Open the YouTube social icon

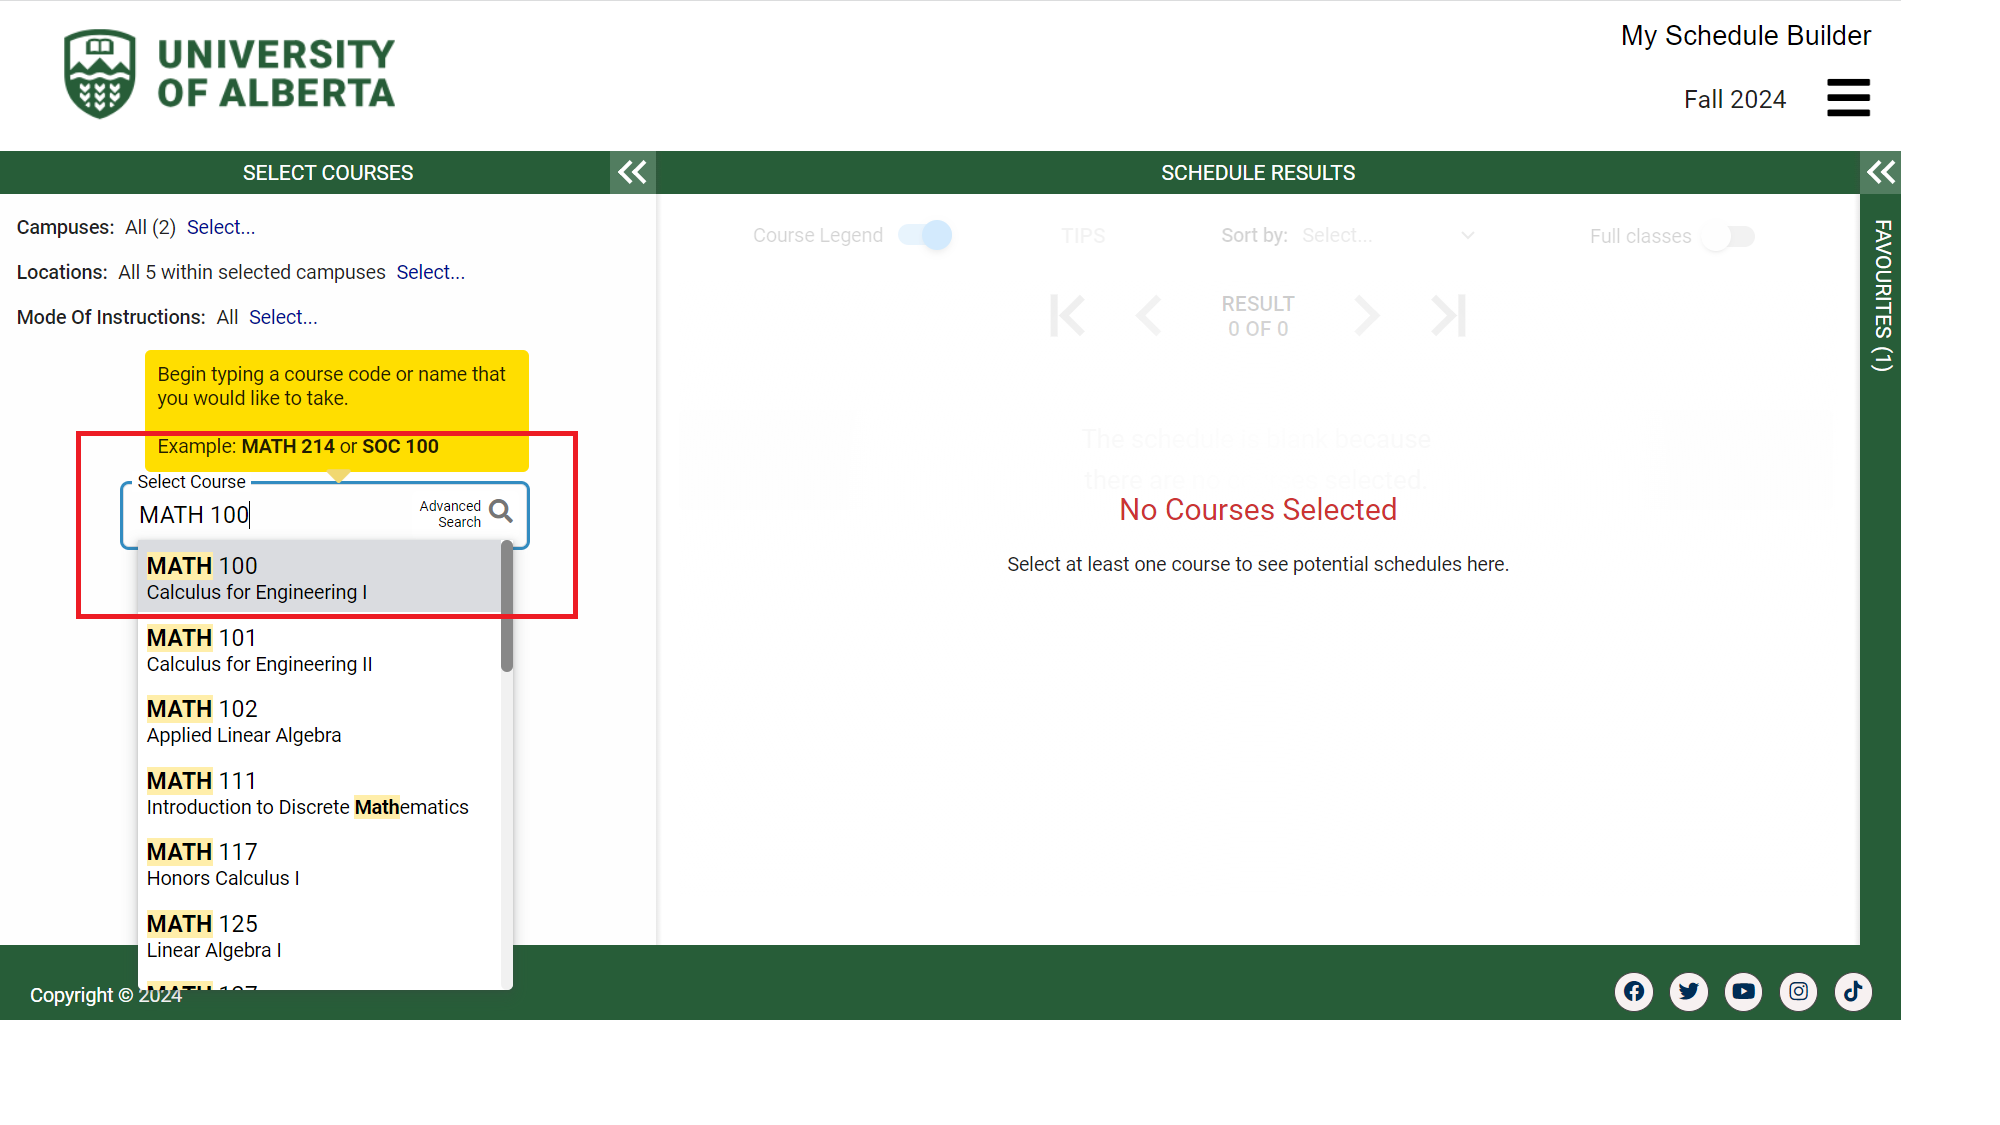(1743, 991)
